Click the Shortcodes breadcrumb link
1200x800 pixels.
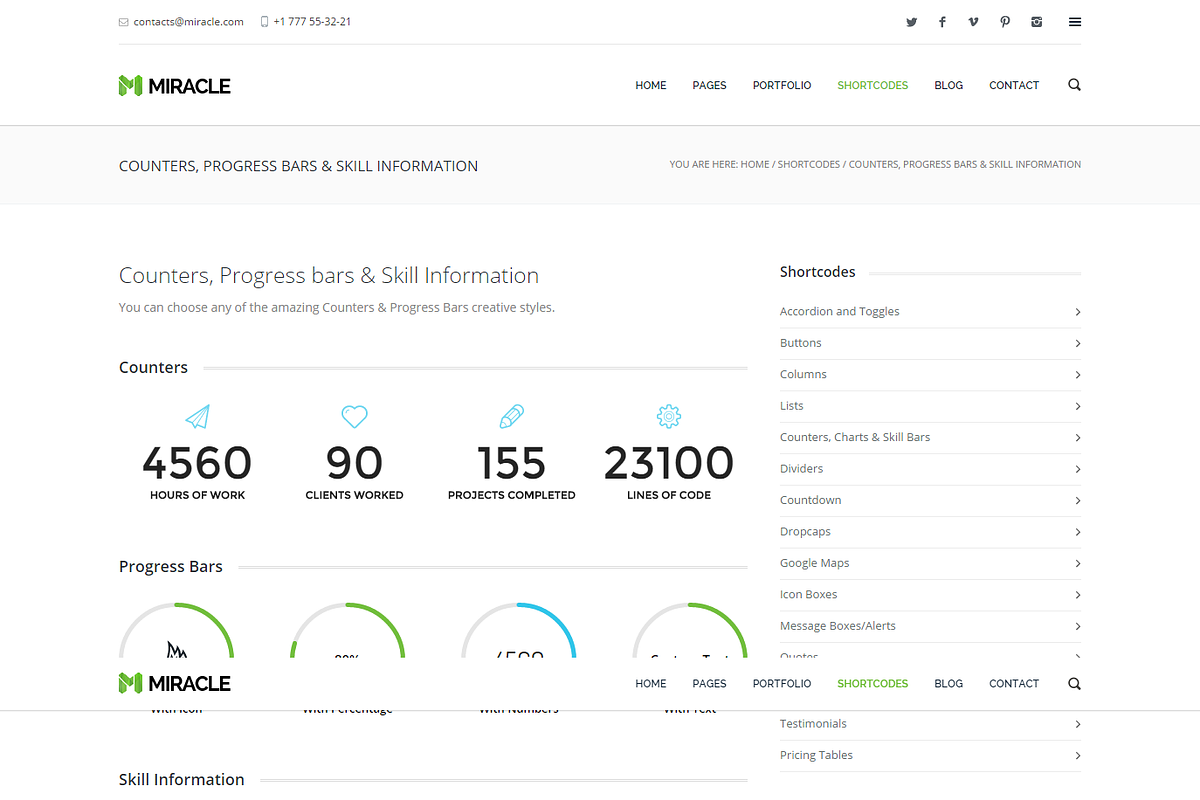tap(809, 164)
